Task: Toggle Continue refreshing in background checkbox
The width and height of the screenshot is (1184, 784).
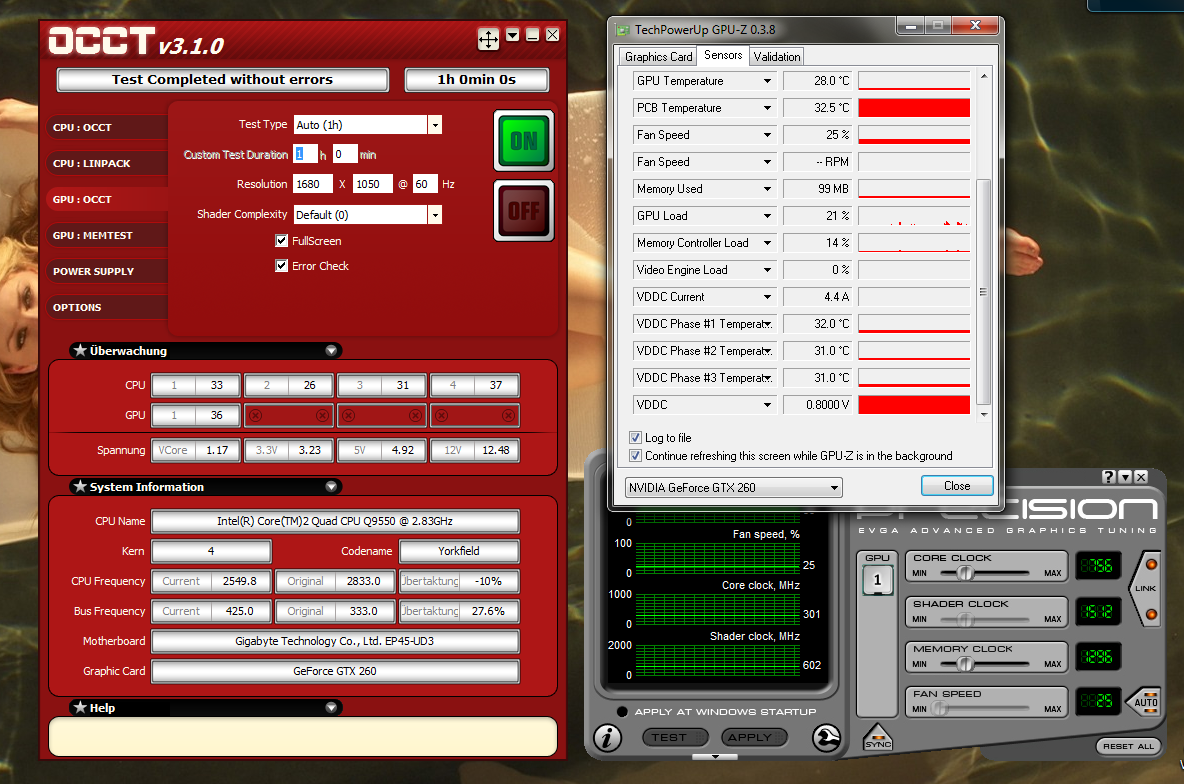Action: pyautogui.click(x=636, y=456)
